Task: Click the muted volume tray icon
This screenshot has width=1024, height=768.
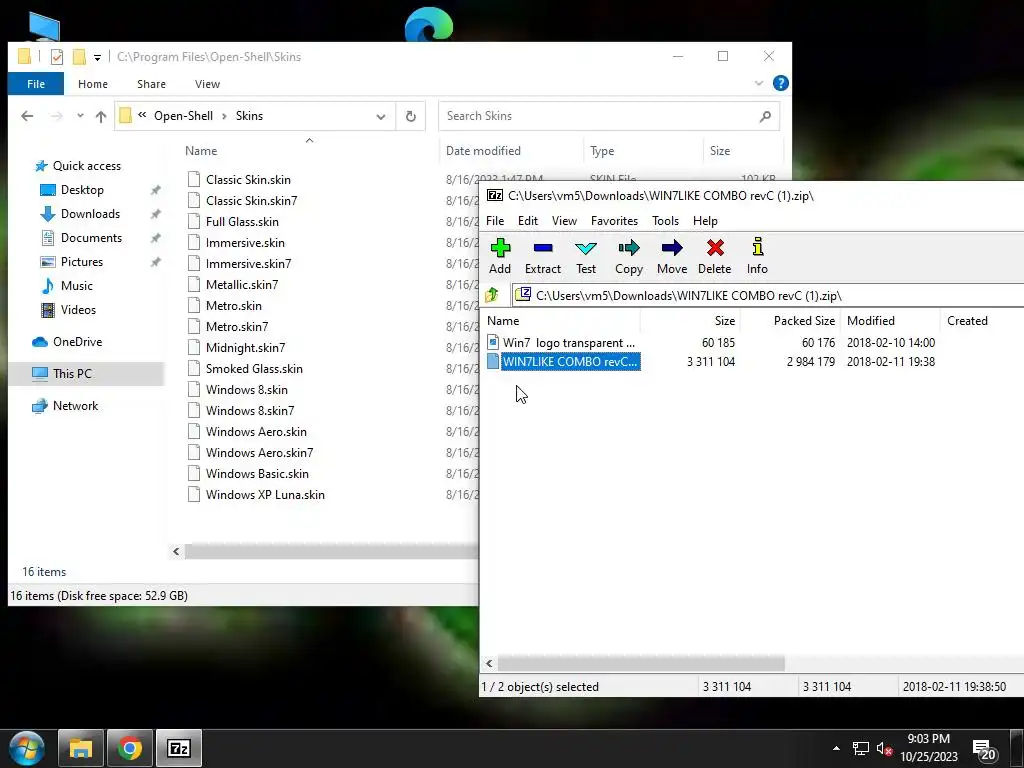Action: (x=884, y=749)
